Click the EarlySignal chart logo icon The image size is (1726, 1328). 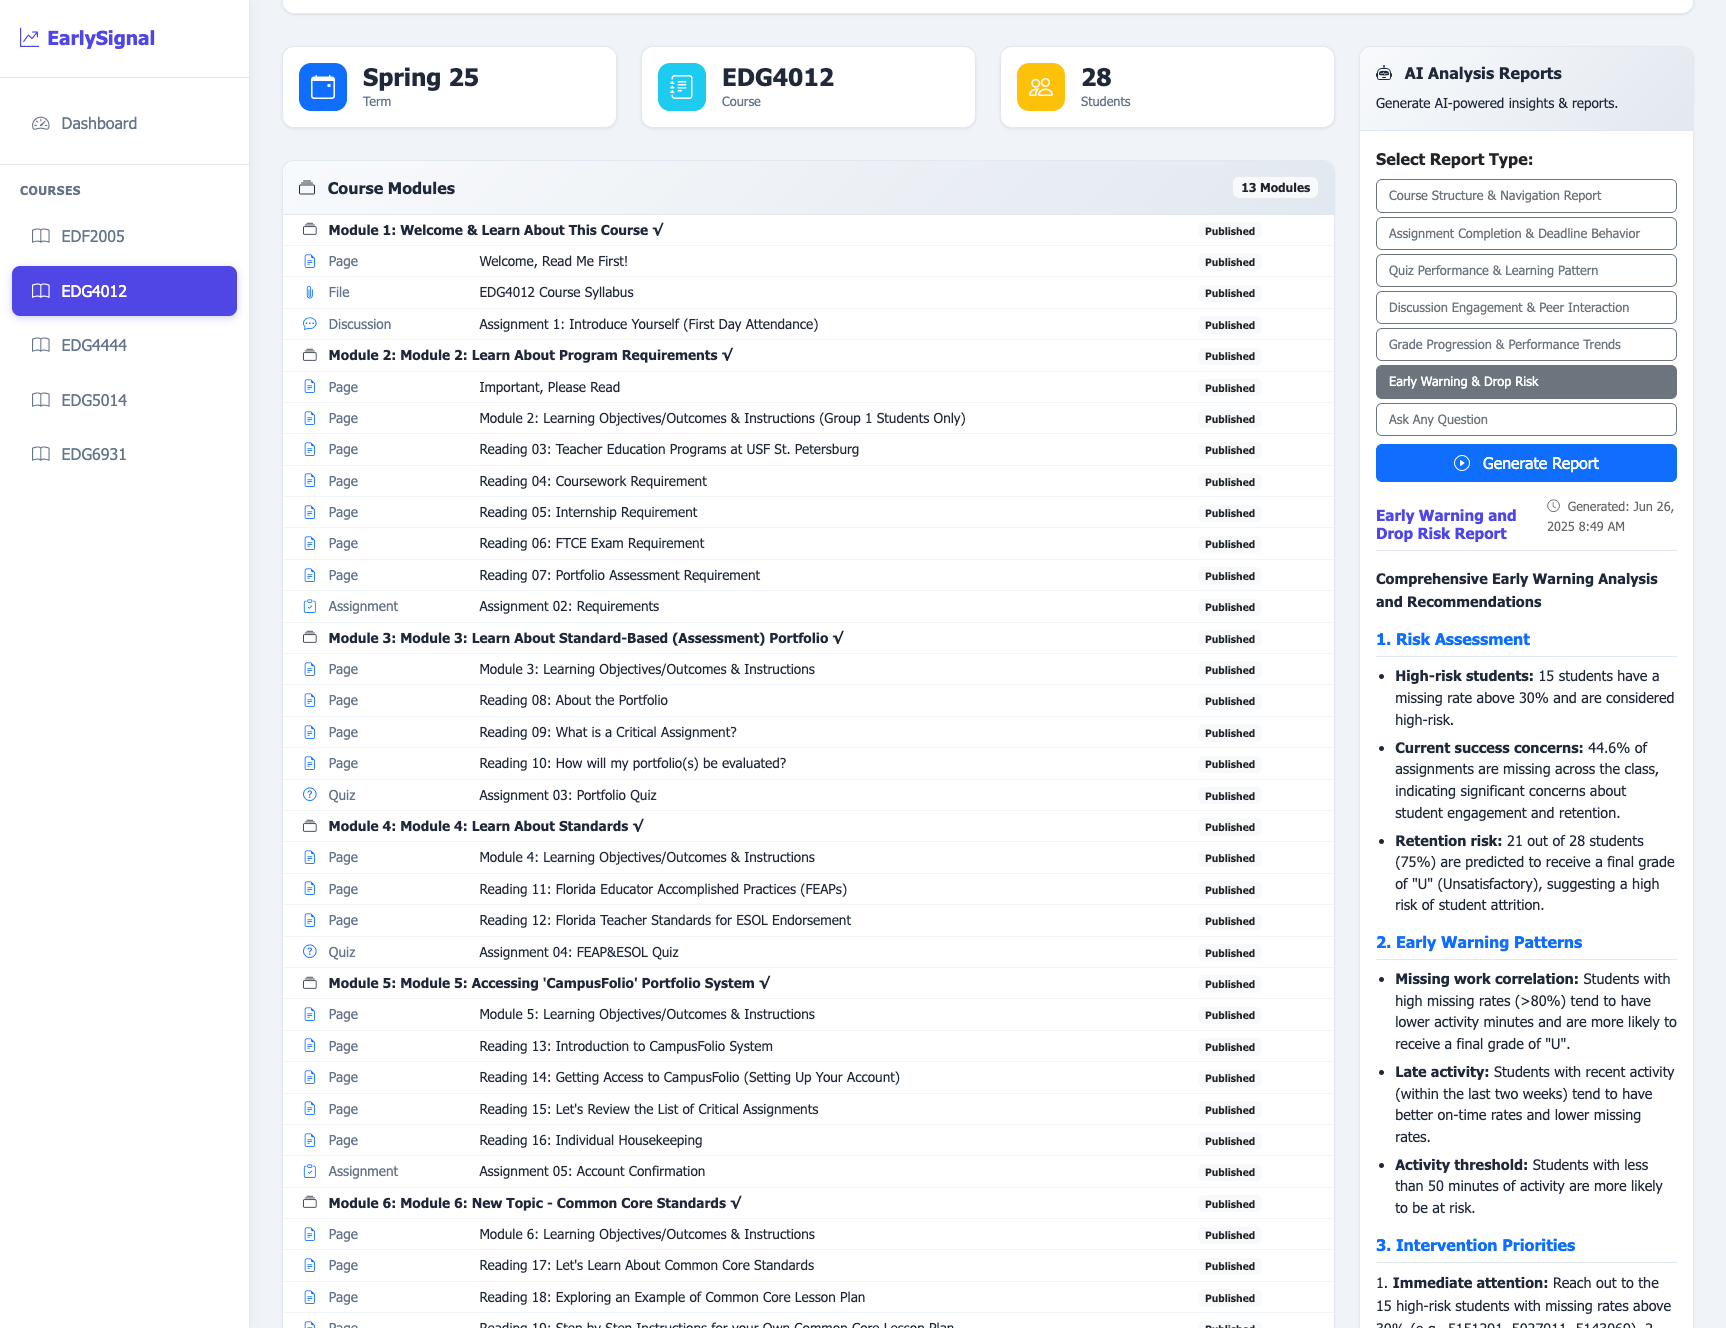tap(29, 38)
